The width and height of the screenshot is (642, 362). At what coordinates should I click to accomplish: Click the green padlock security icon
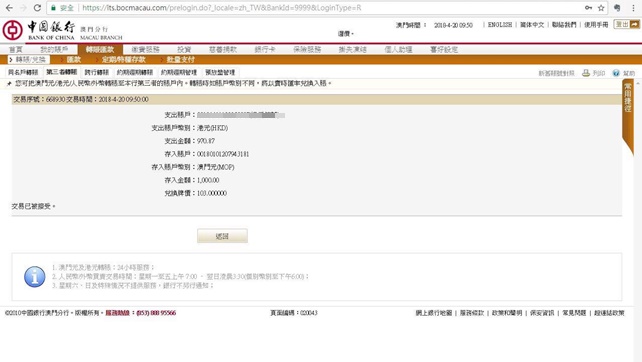(53, 8)
